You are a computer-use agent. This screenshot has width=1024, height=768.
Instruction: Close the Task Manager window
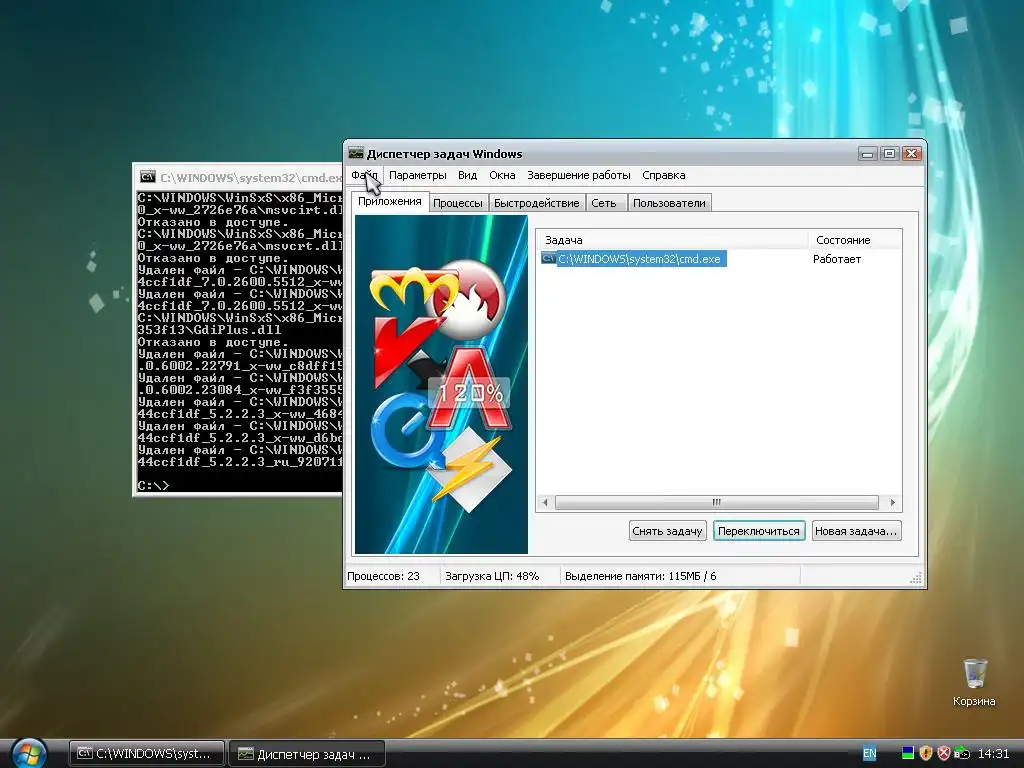(912, 154)
